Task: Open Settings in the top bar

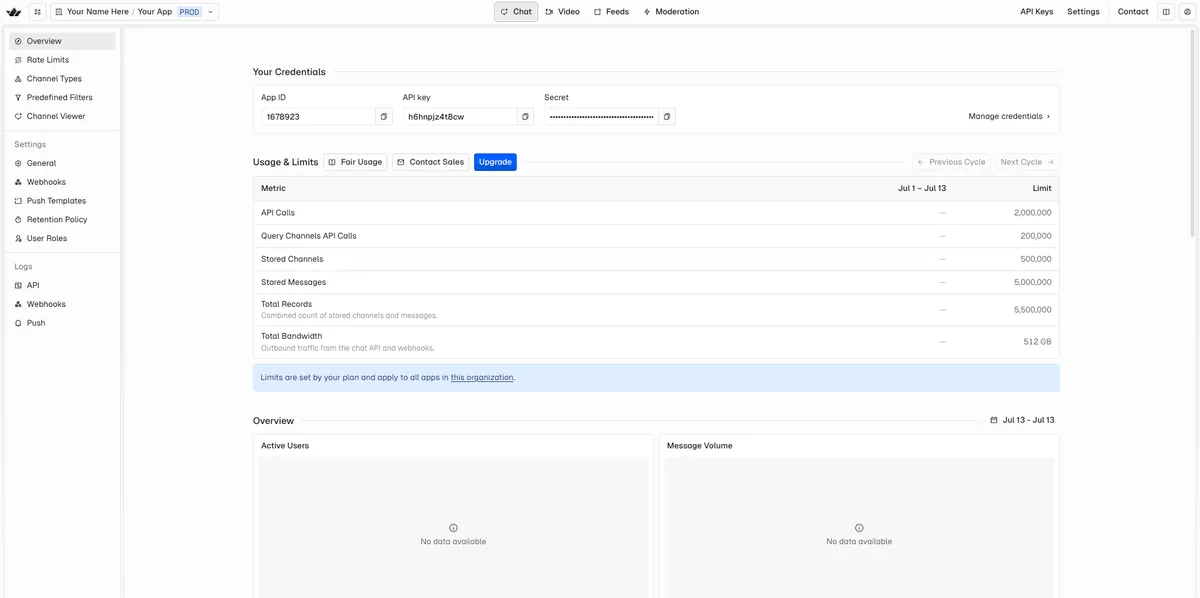Action: coord(1083,12)
